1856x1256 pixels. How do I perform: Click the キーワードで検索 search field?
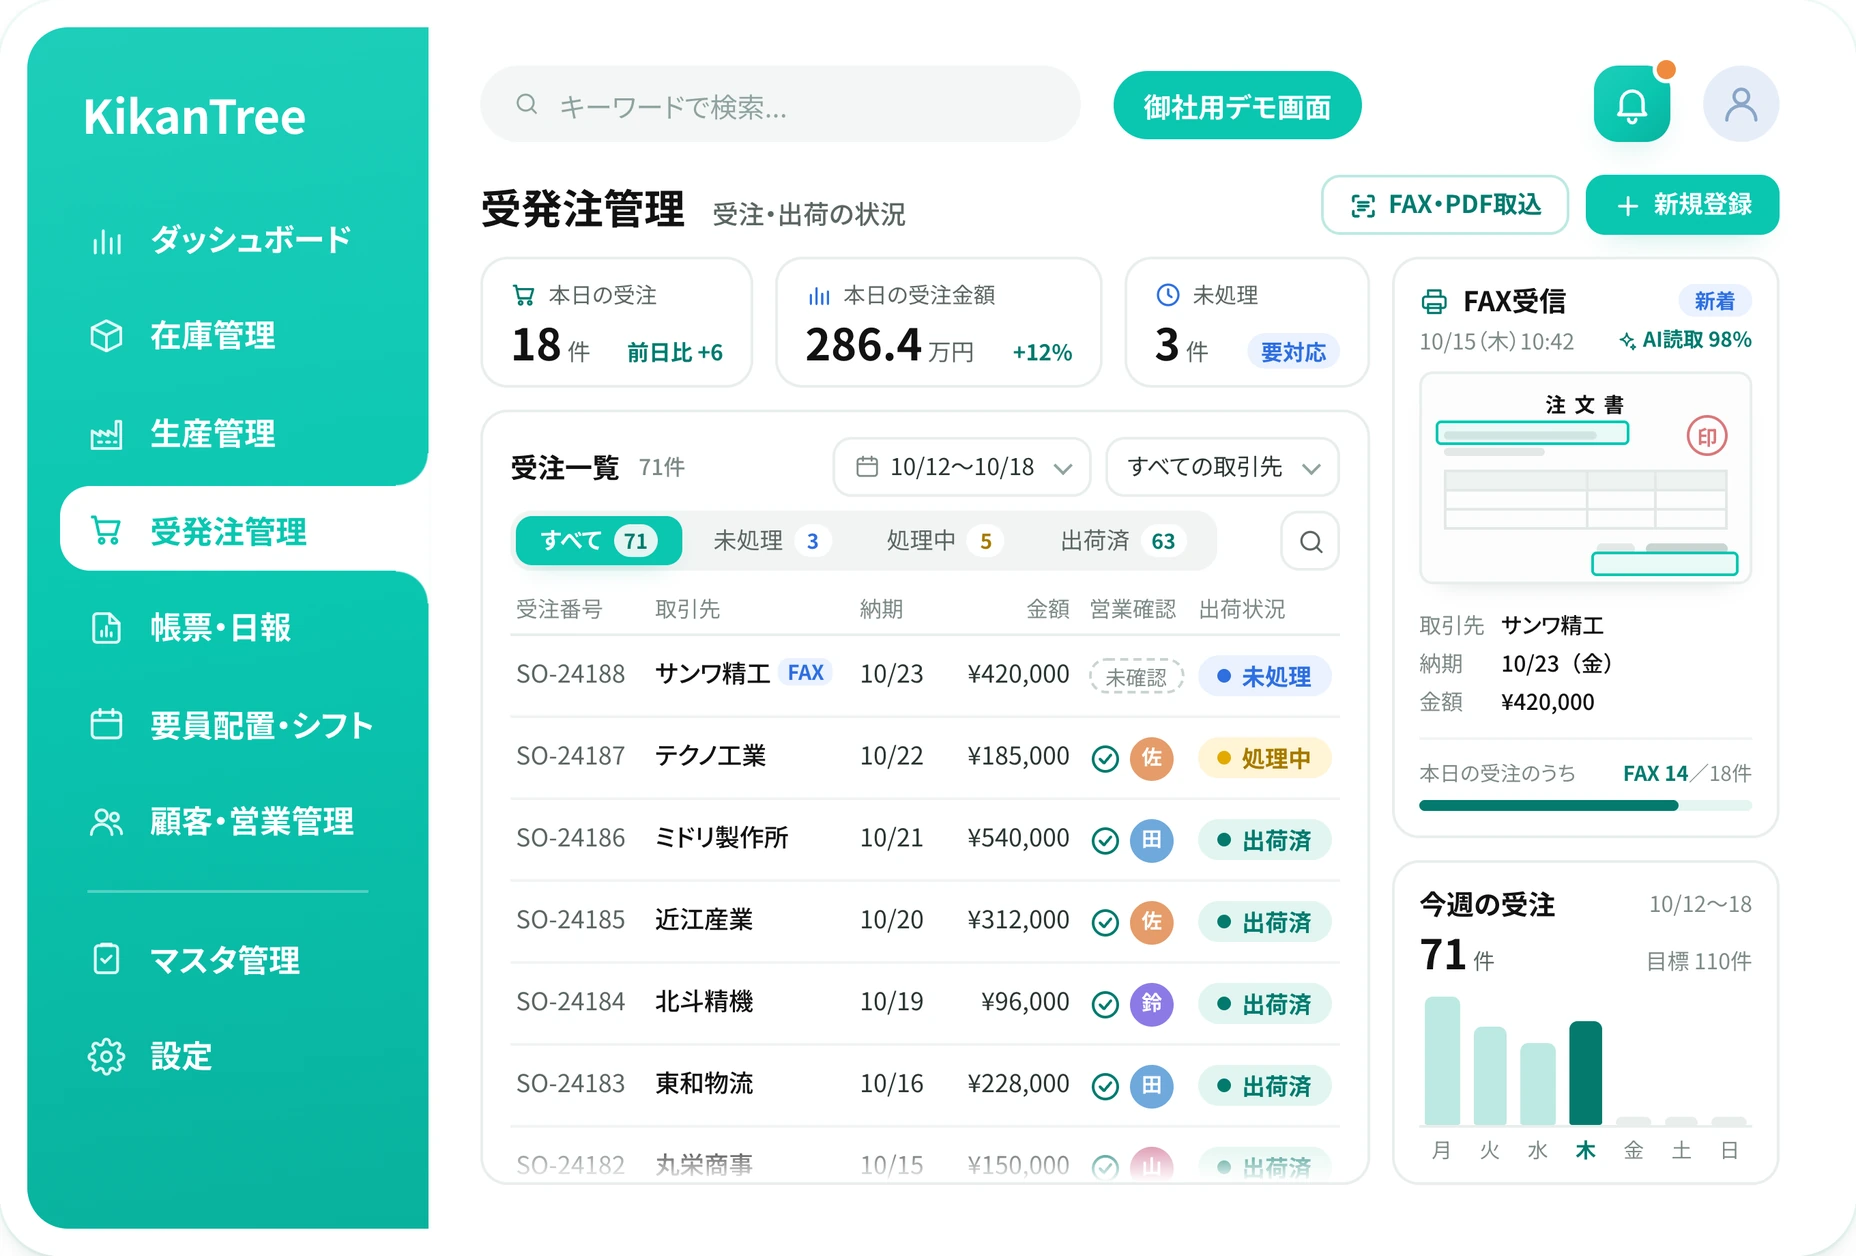point(780,105)
